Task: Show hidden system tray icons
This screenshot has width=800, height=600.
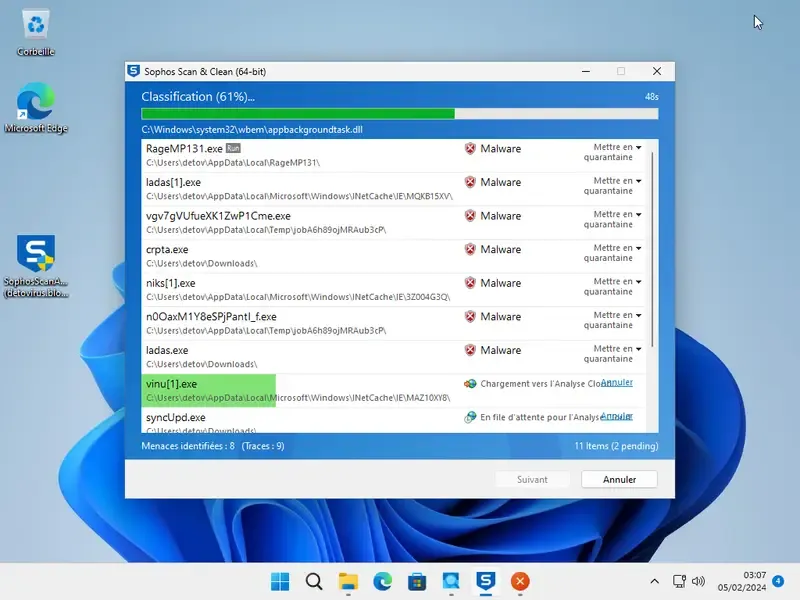Action: (x=655, y=581)
